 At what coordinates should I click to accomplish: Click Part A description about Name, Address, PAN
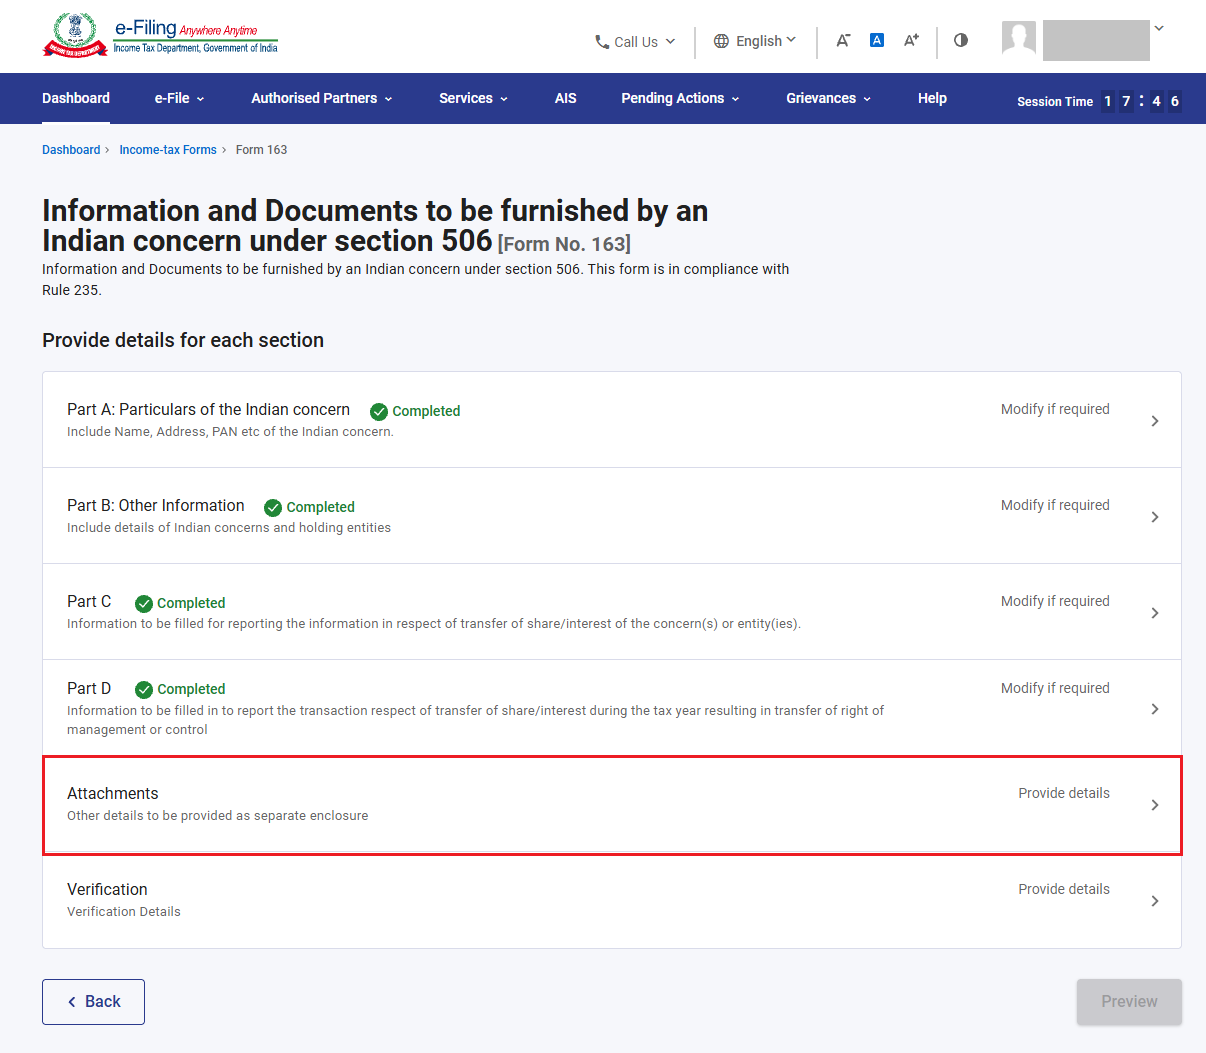(230, 432)
